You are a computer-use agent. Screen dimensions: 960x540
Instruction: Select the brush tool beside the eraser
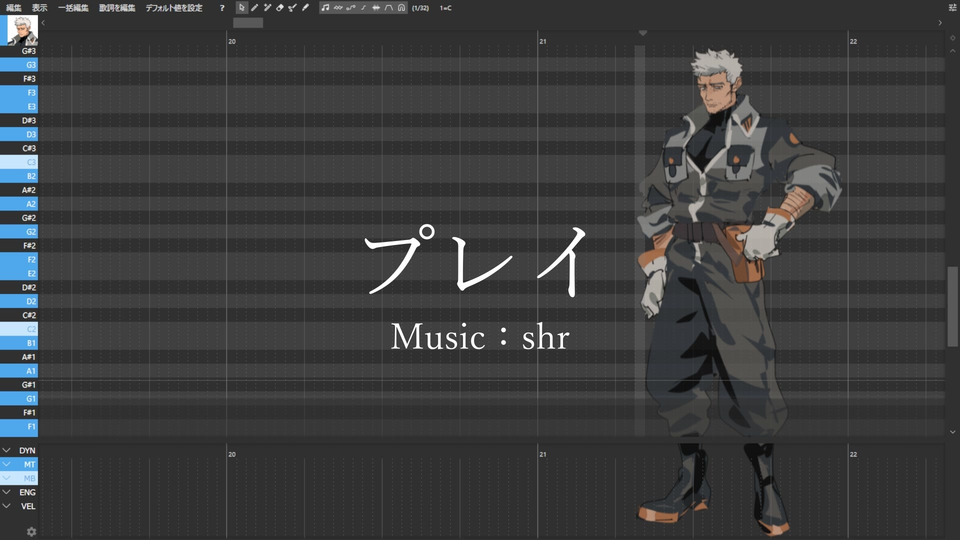293,8
